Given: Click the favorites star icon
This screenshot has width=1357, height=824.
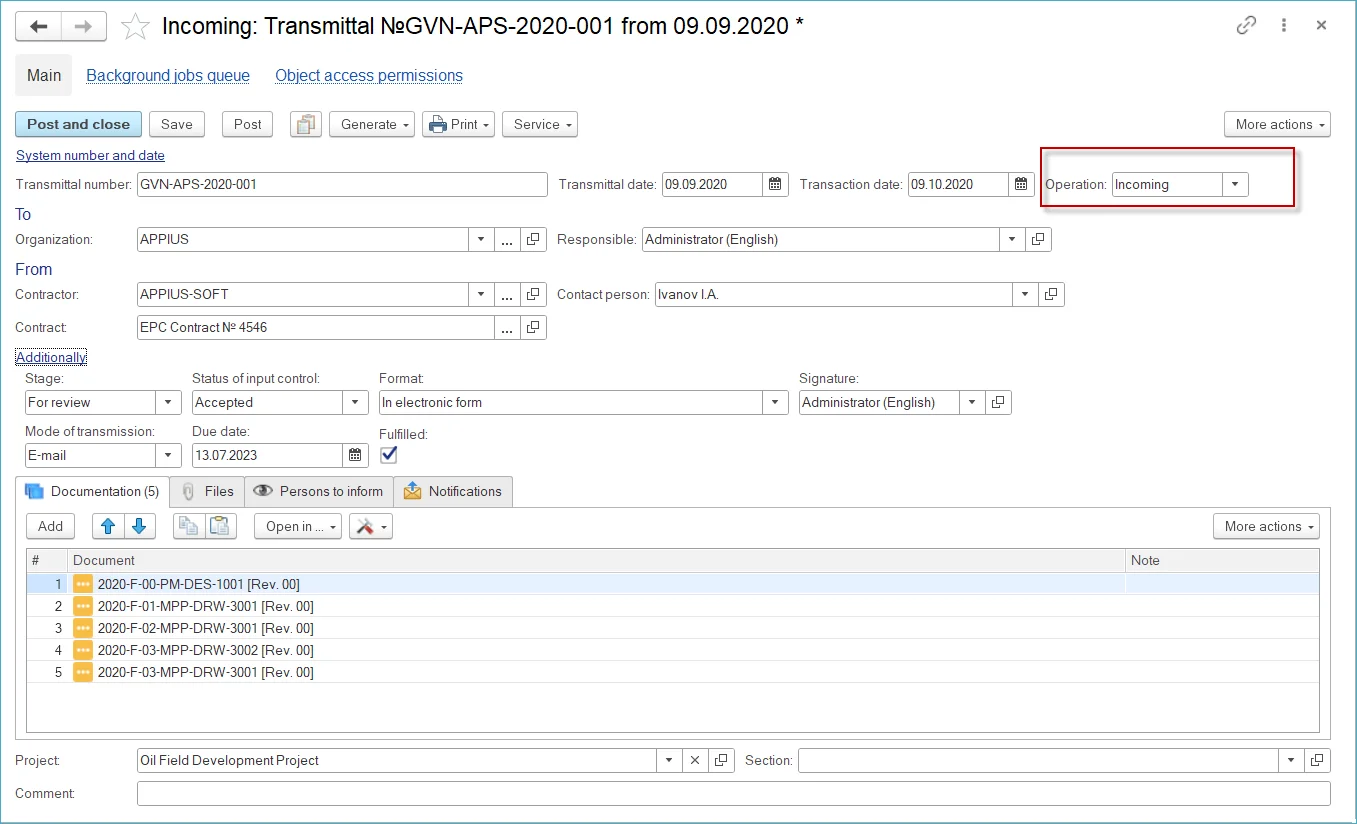Looking at the screenshot, I should (135, 26).
